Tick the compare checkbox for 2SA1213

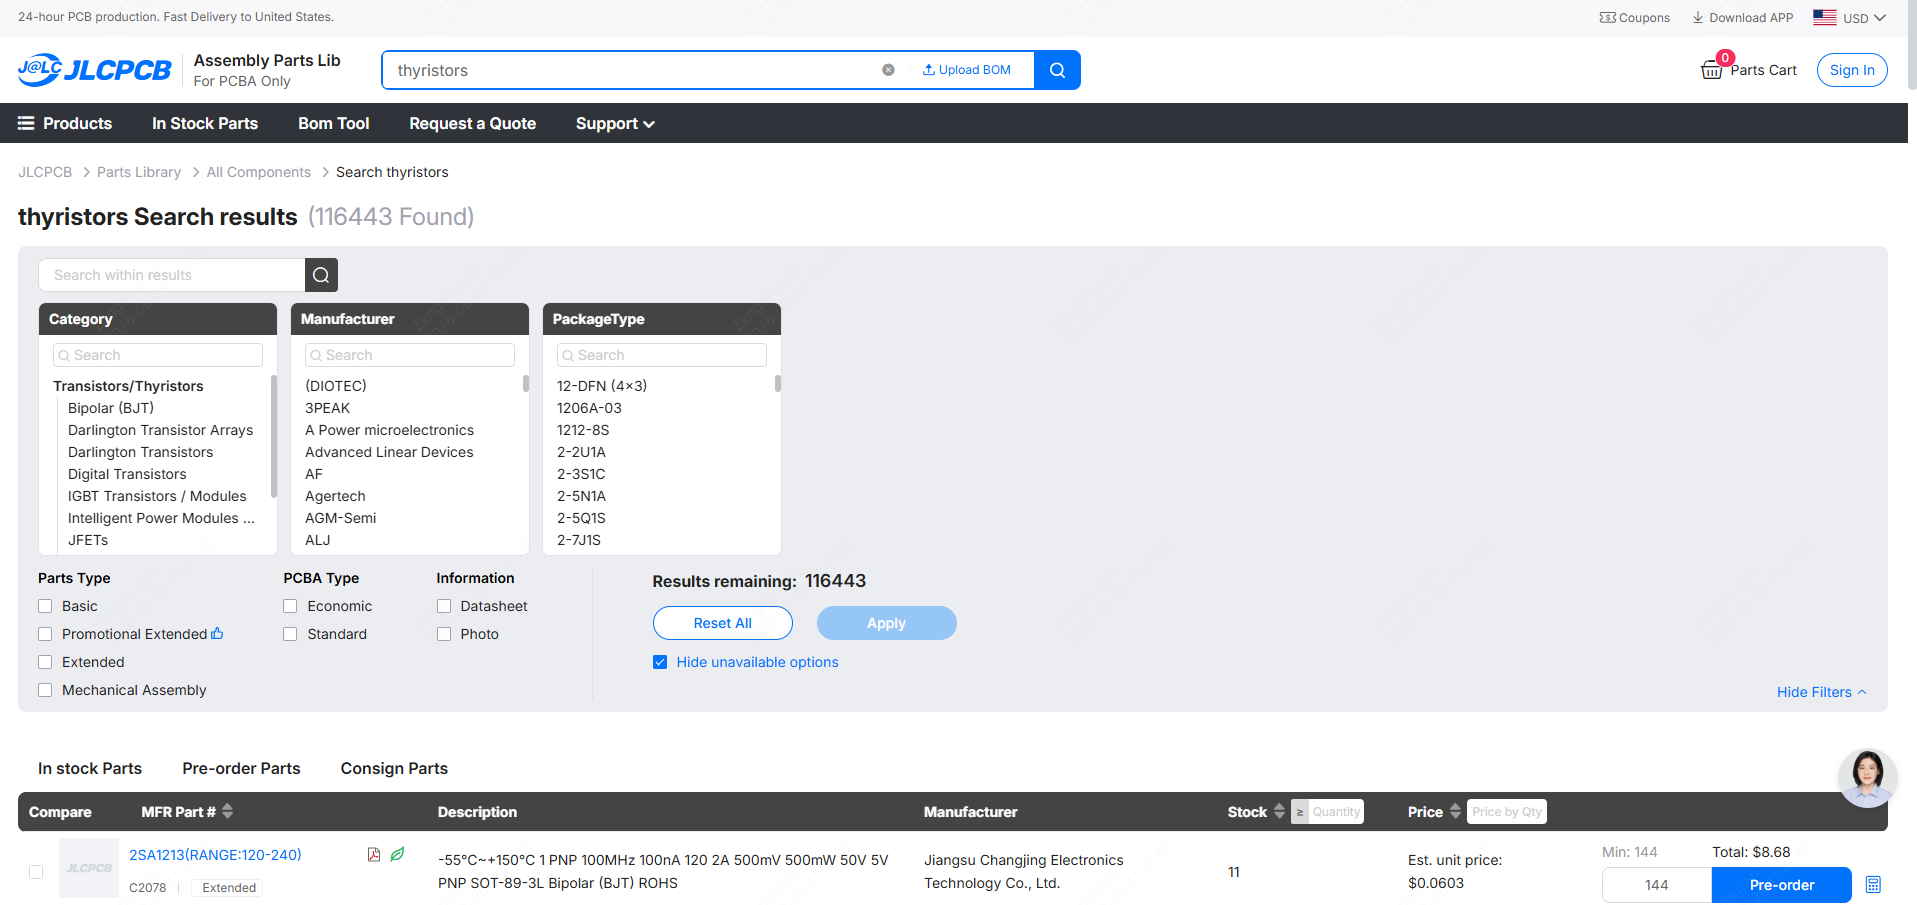point(36,872)
